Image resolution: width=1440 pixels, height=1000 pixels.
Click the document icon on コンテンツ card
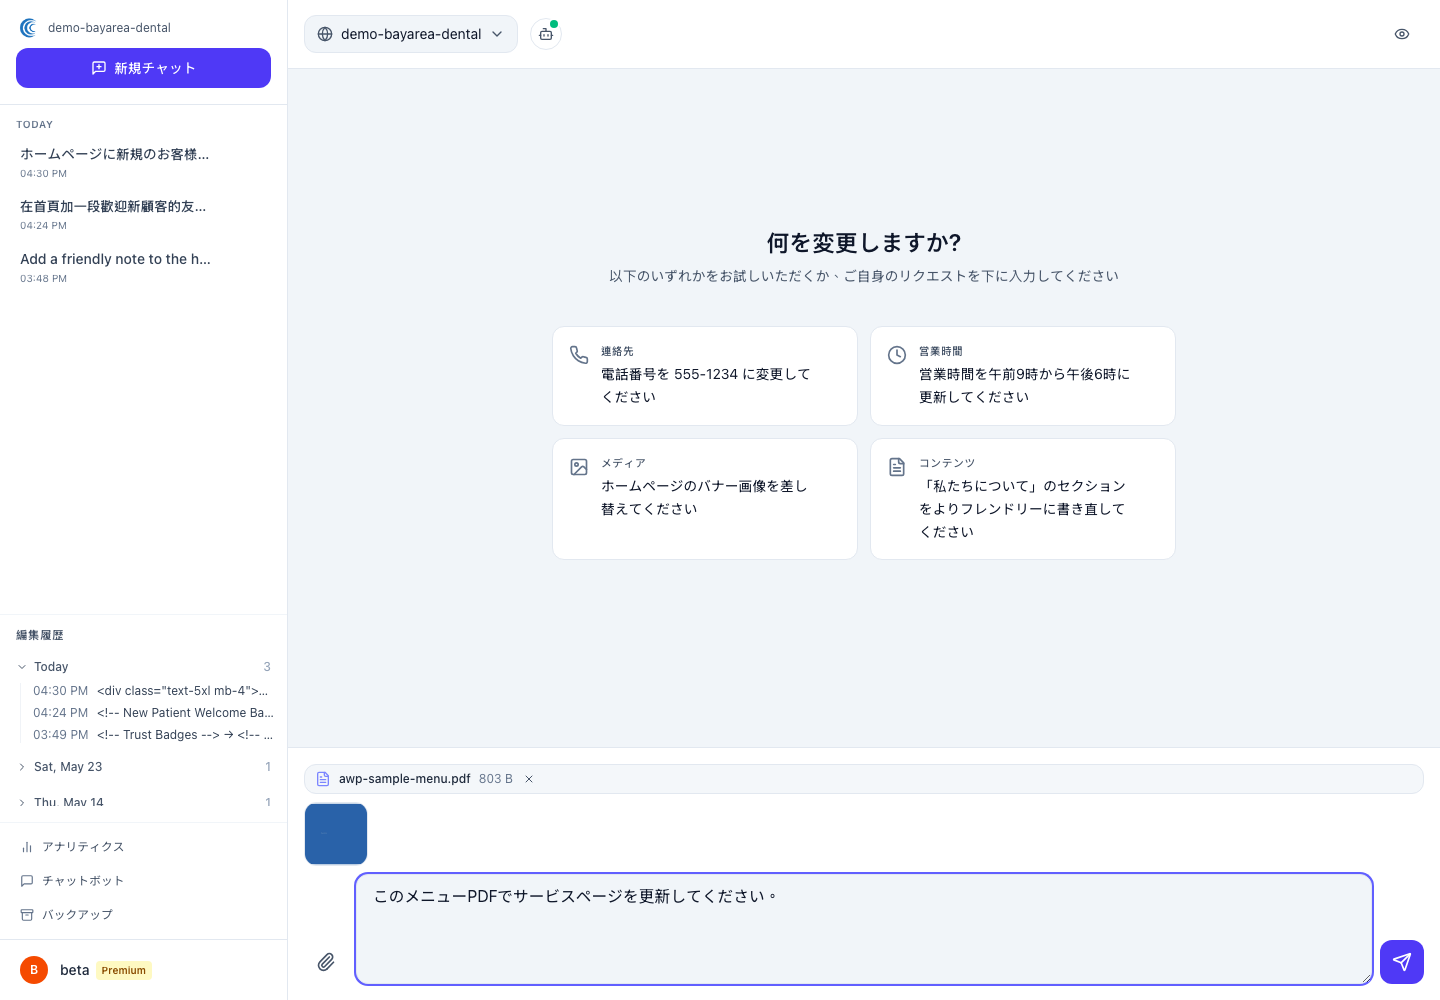897,467
